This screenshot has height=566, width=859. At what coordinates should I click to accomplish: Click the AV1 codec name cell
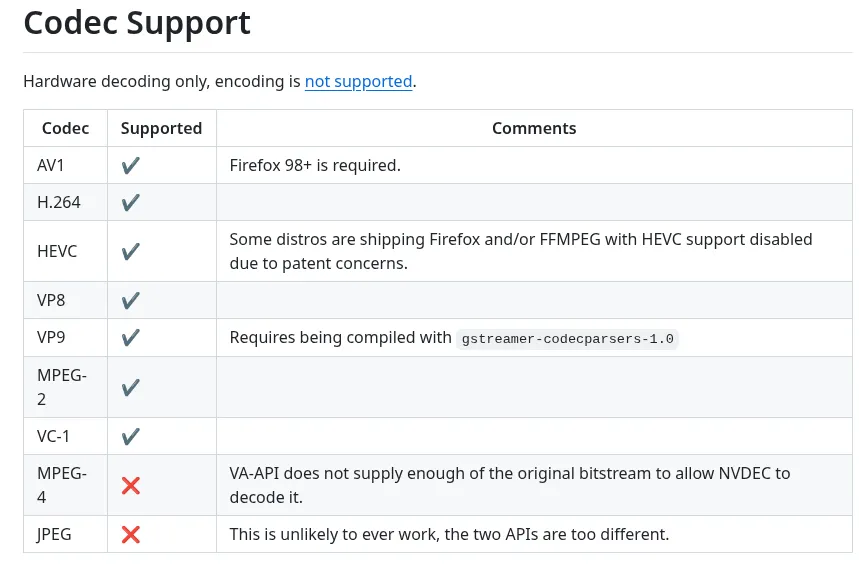50,165
